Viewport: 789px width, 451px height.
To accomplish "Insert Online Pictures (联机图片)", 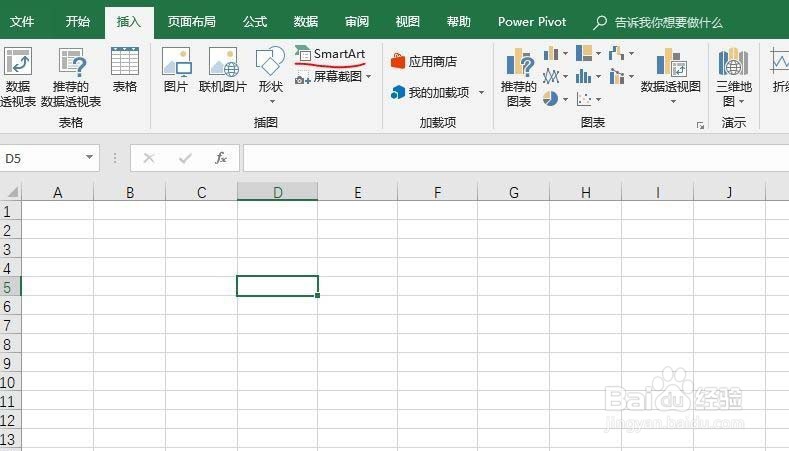I will click(223, 69).
